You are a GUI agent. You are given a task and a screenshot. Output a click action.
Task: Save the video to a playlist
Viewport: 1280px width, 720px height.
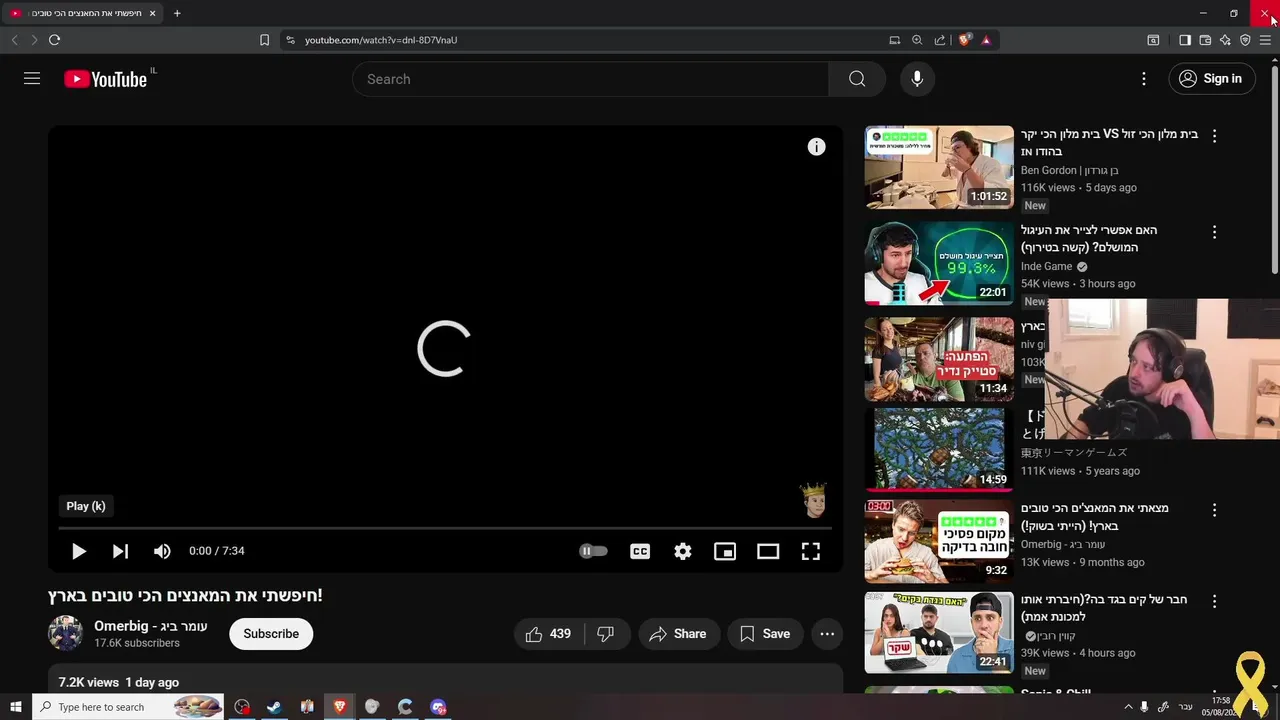coord(765,634)
